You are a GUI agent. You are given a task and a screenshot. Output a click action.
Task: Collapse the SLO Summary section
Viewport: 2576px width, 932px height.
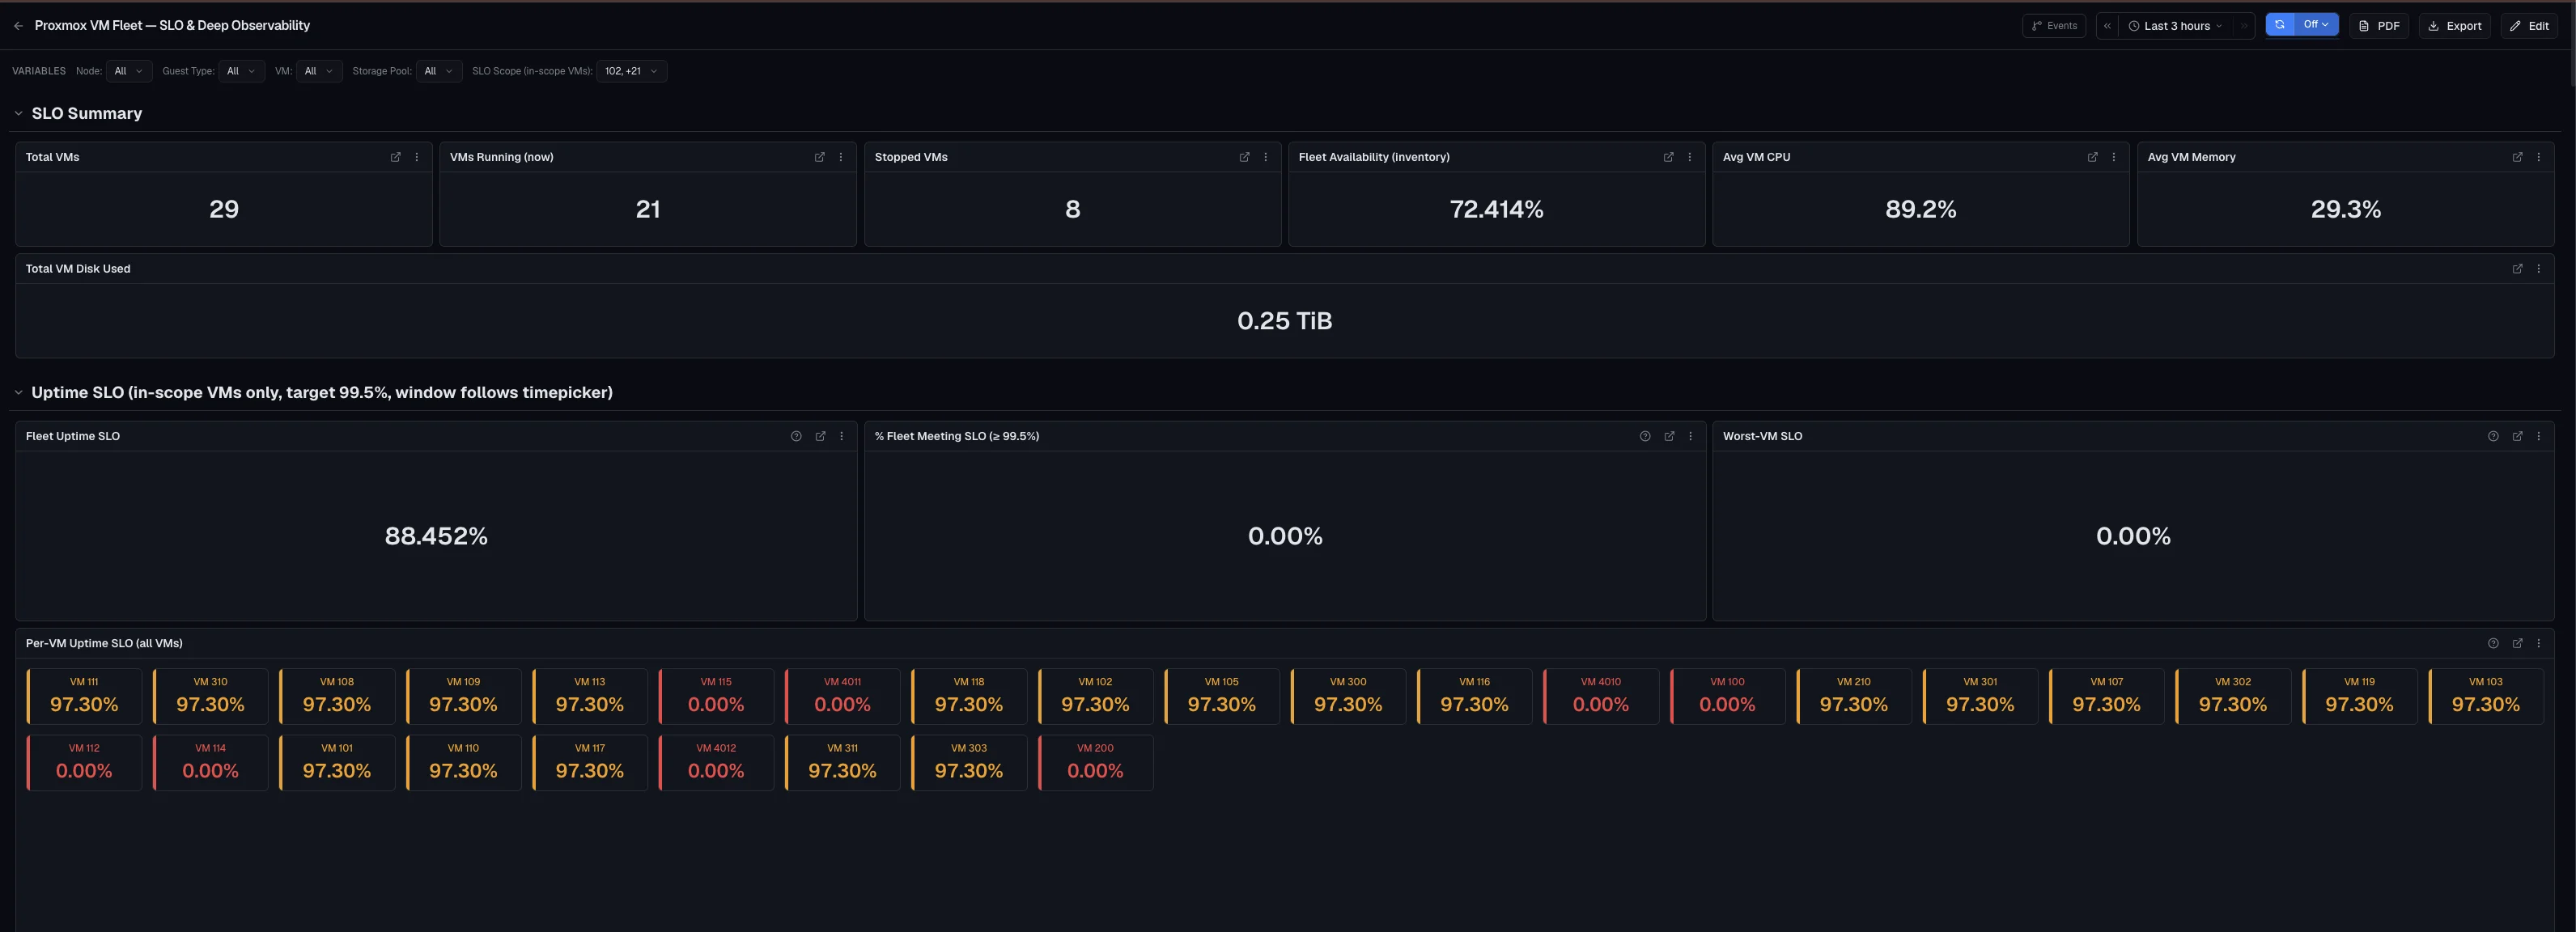(18, 114)
